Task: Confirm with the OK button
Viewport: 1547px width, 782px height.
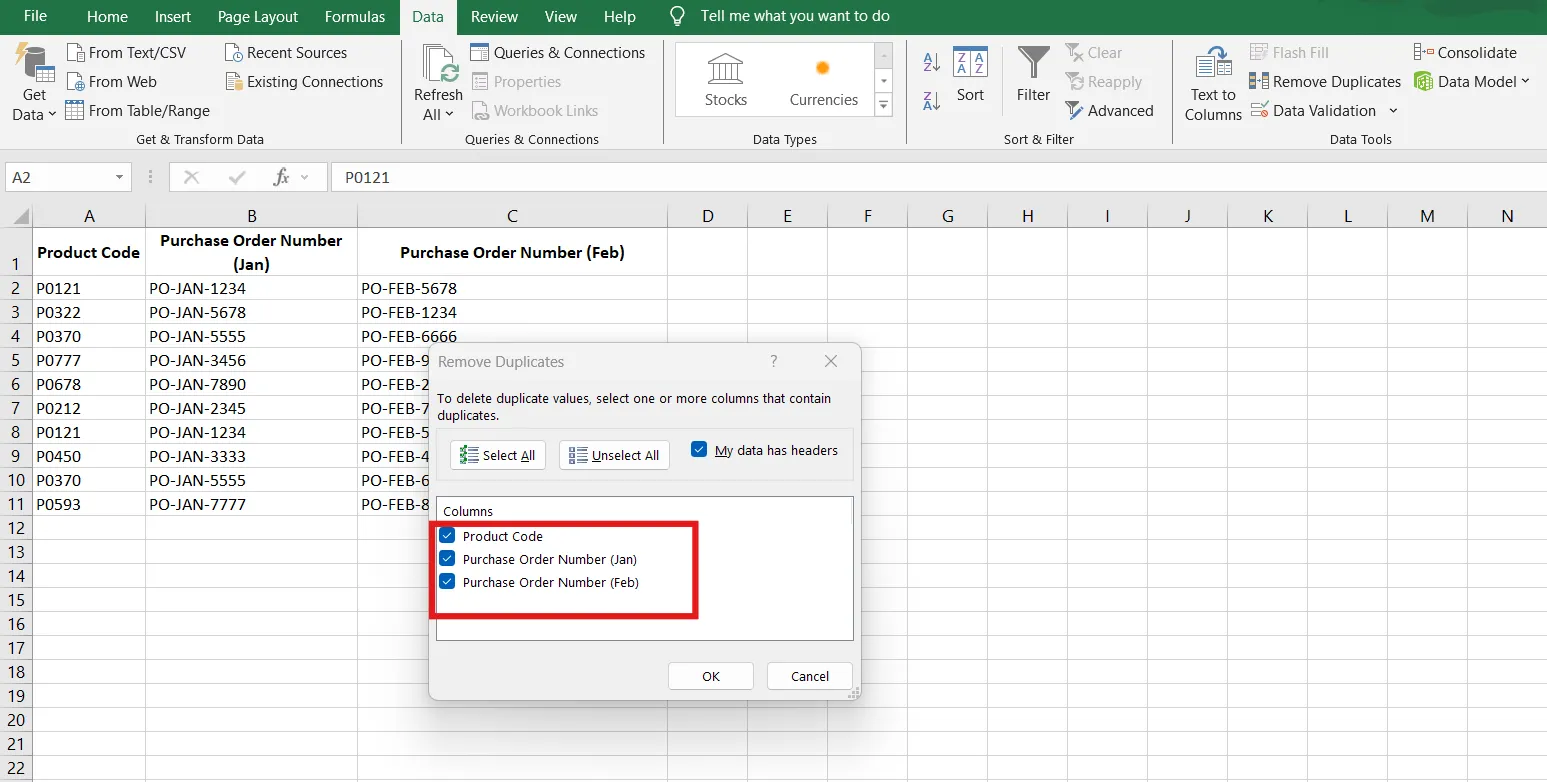Action: (x=710, y=676)
